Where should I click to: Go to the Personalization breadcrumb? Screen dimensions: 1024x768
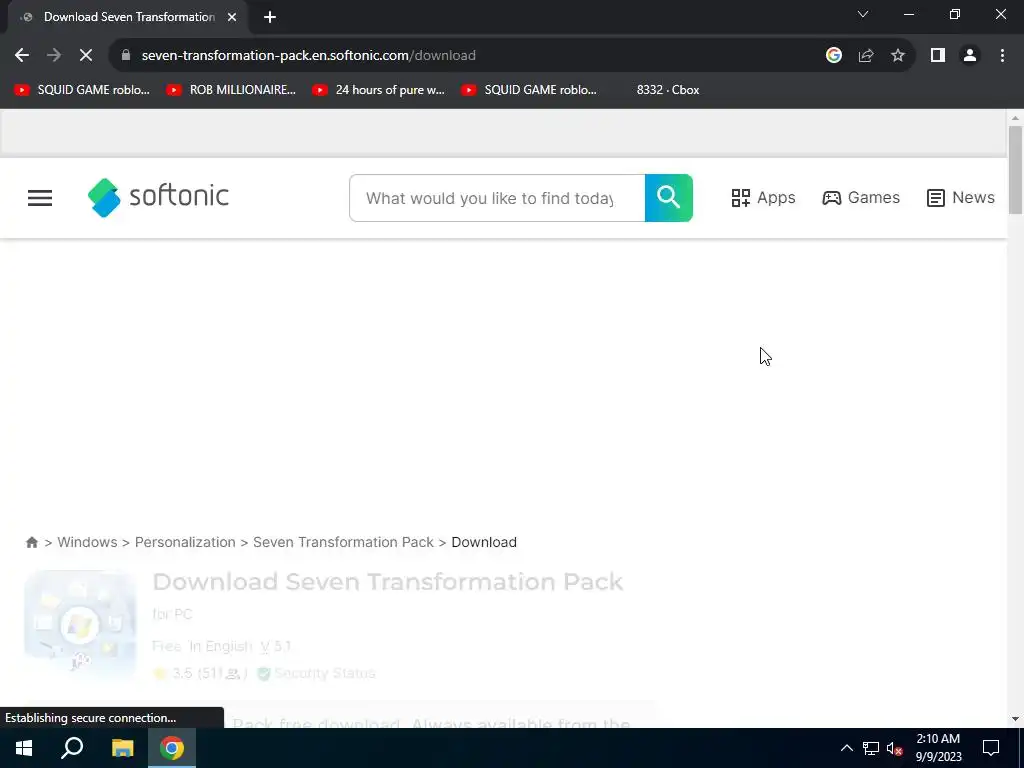point(185,543)
